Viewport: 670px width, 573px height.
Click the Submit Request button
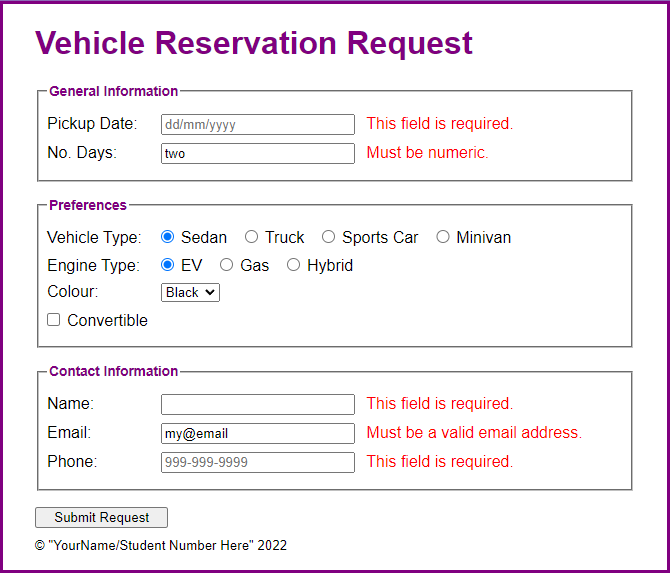[x=101, y=517]
